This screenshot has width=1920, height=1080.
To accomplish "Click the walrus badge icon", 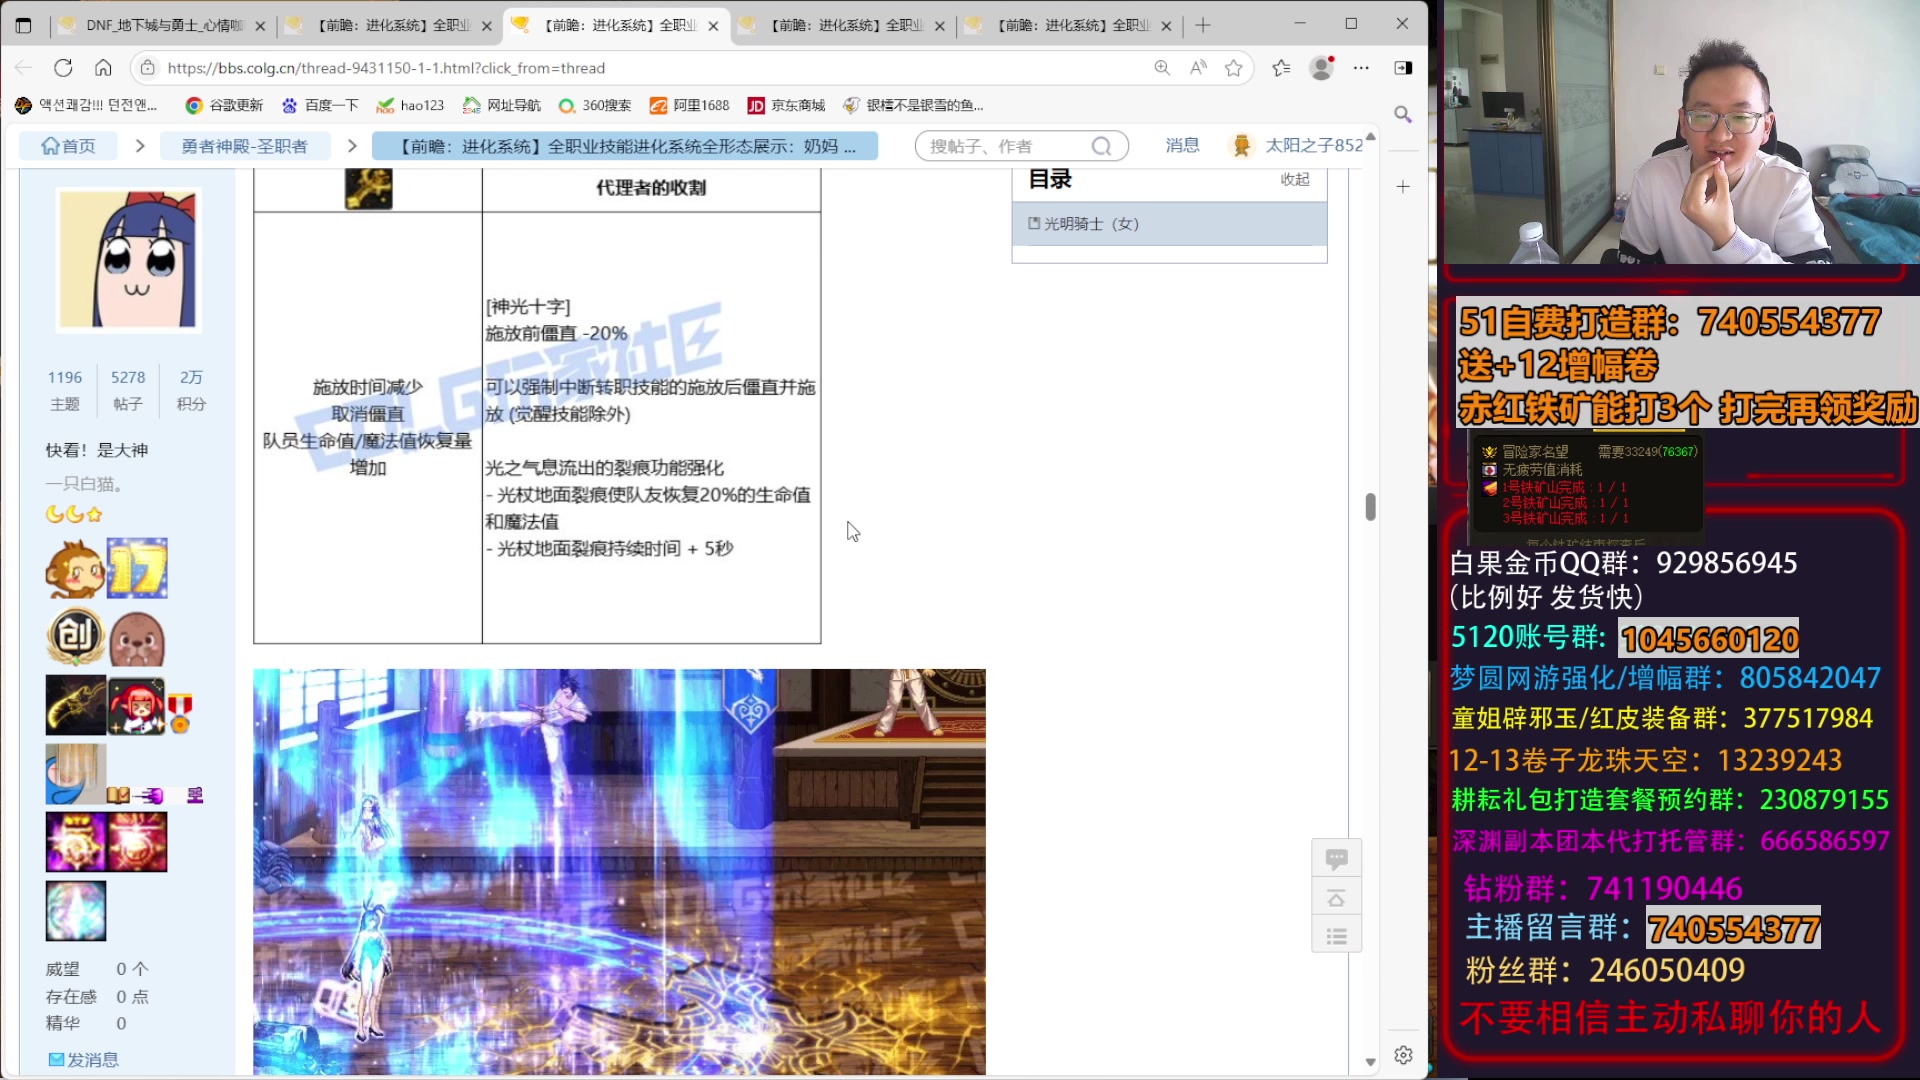I will 137,638.
